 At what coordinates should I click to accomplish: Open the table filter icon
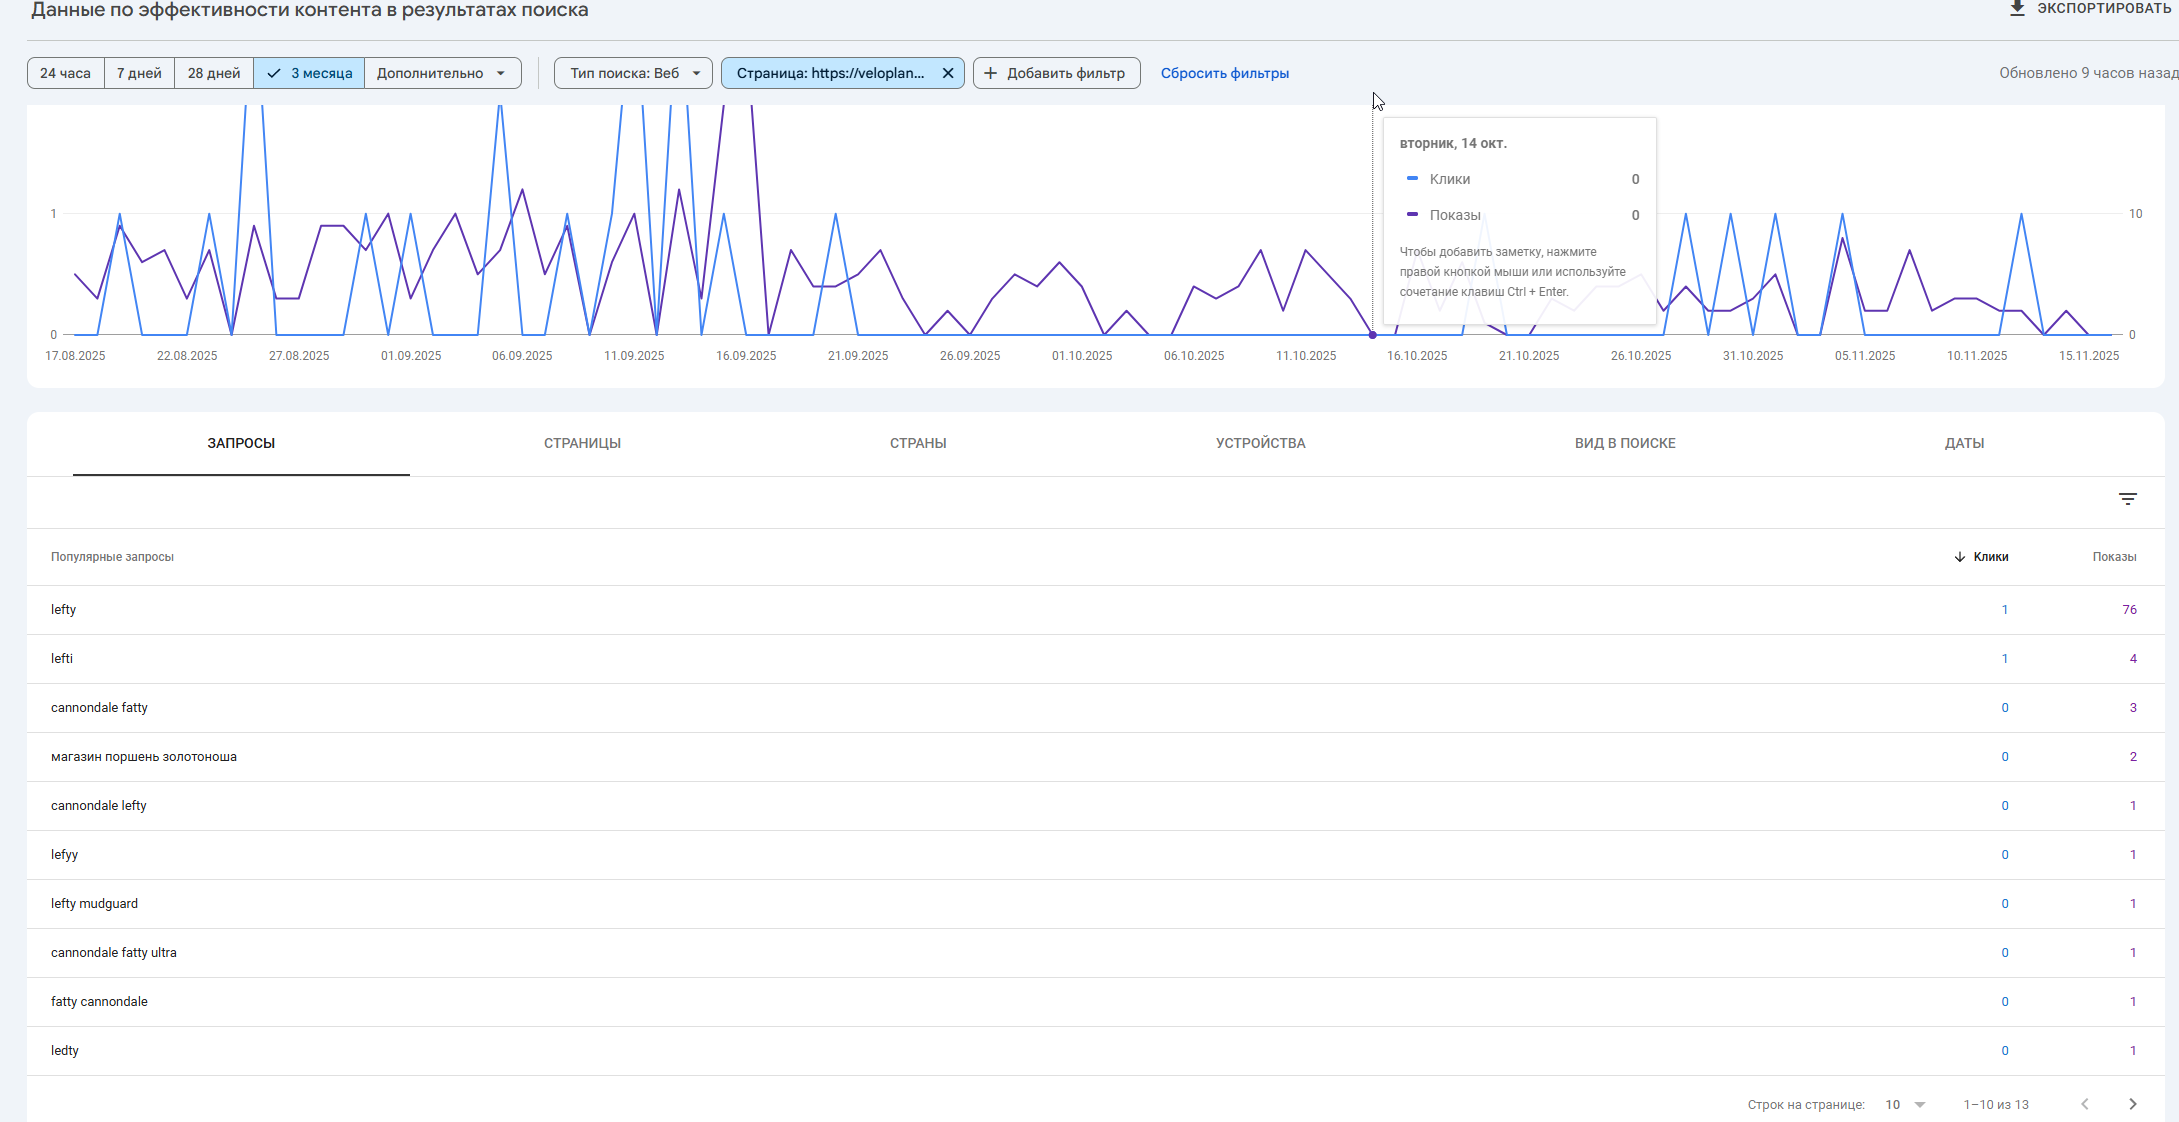[2127, 499]
